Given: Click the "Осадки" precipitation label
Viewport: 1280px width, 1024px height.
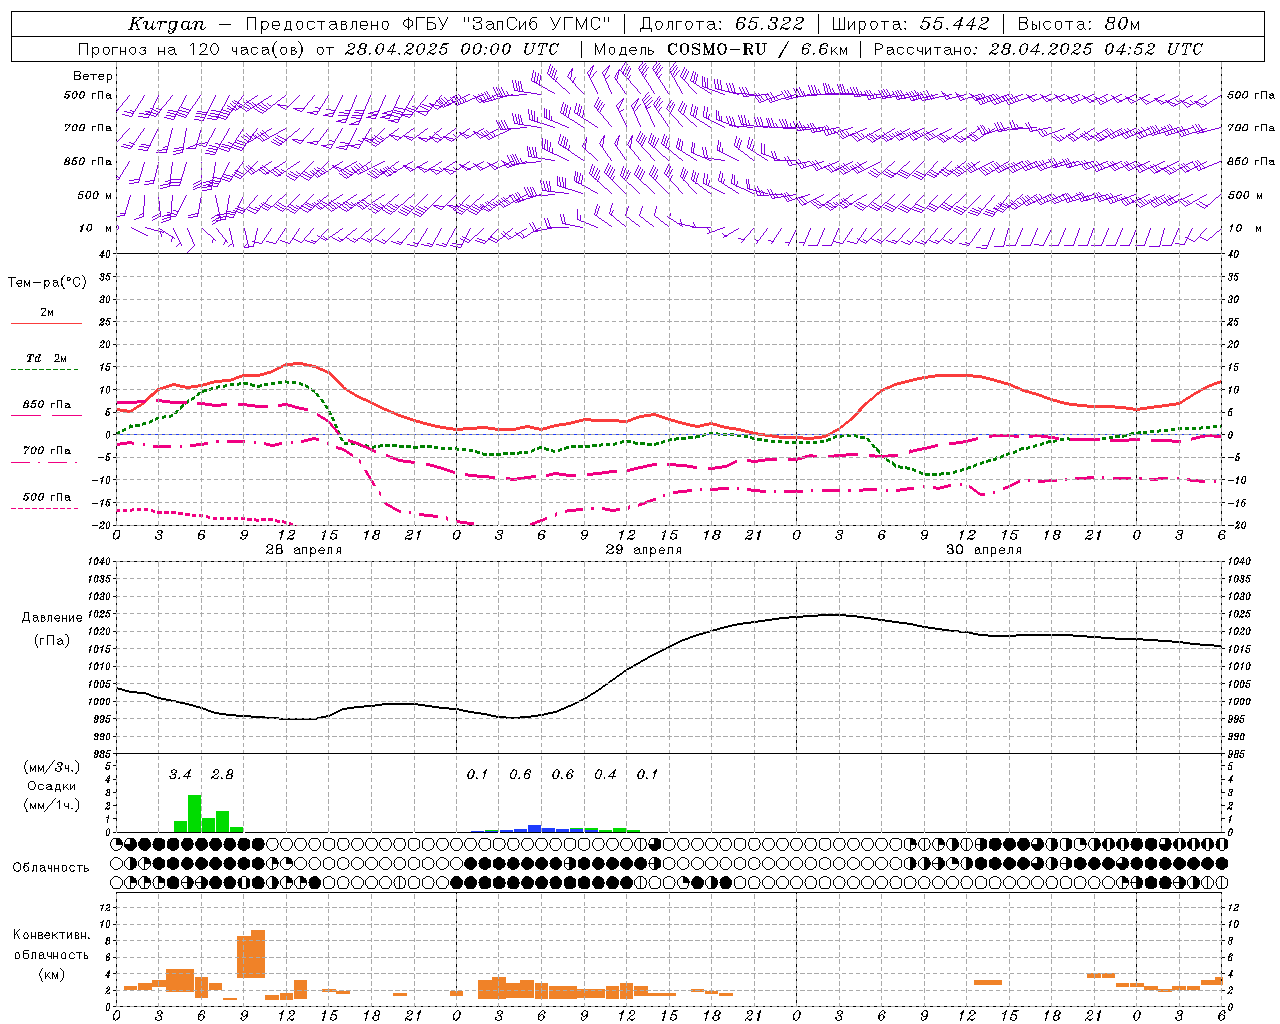Looking at the screenshot, I should tap(52, 786).
